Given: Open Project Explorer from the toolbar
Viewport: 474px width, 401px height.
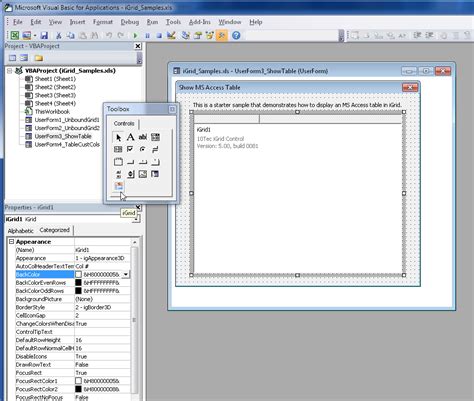Looking at the screenshot, I should [186, 35].
